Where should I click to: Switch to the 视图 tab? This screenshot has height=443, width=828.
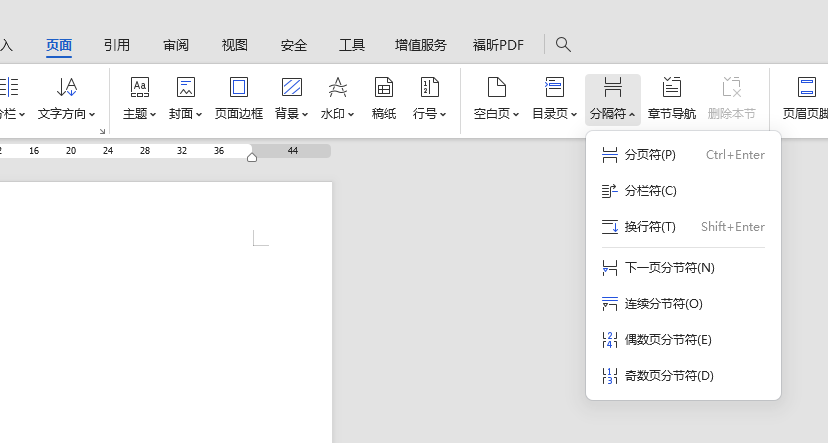(x=234, y=45)
